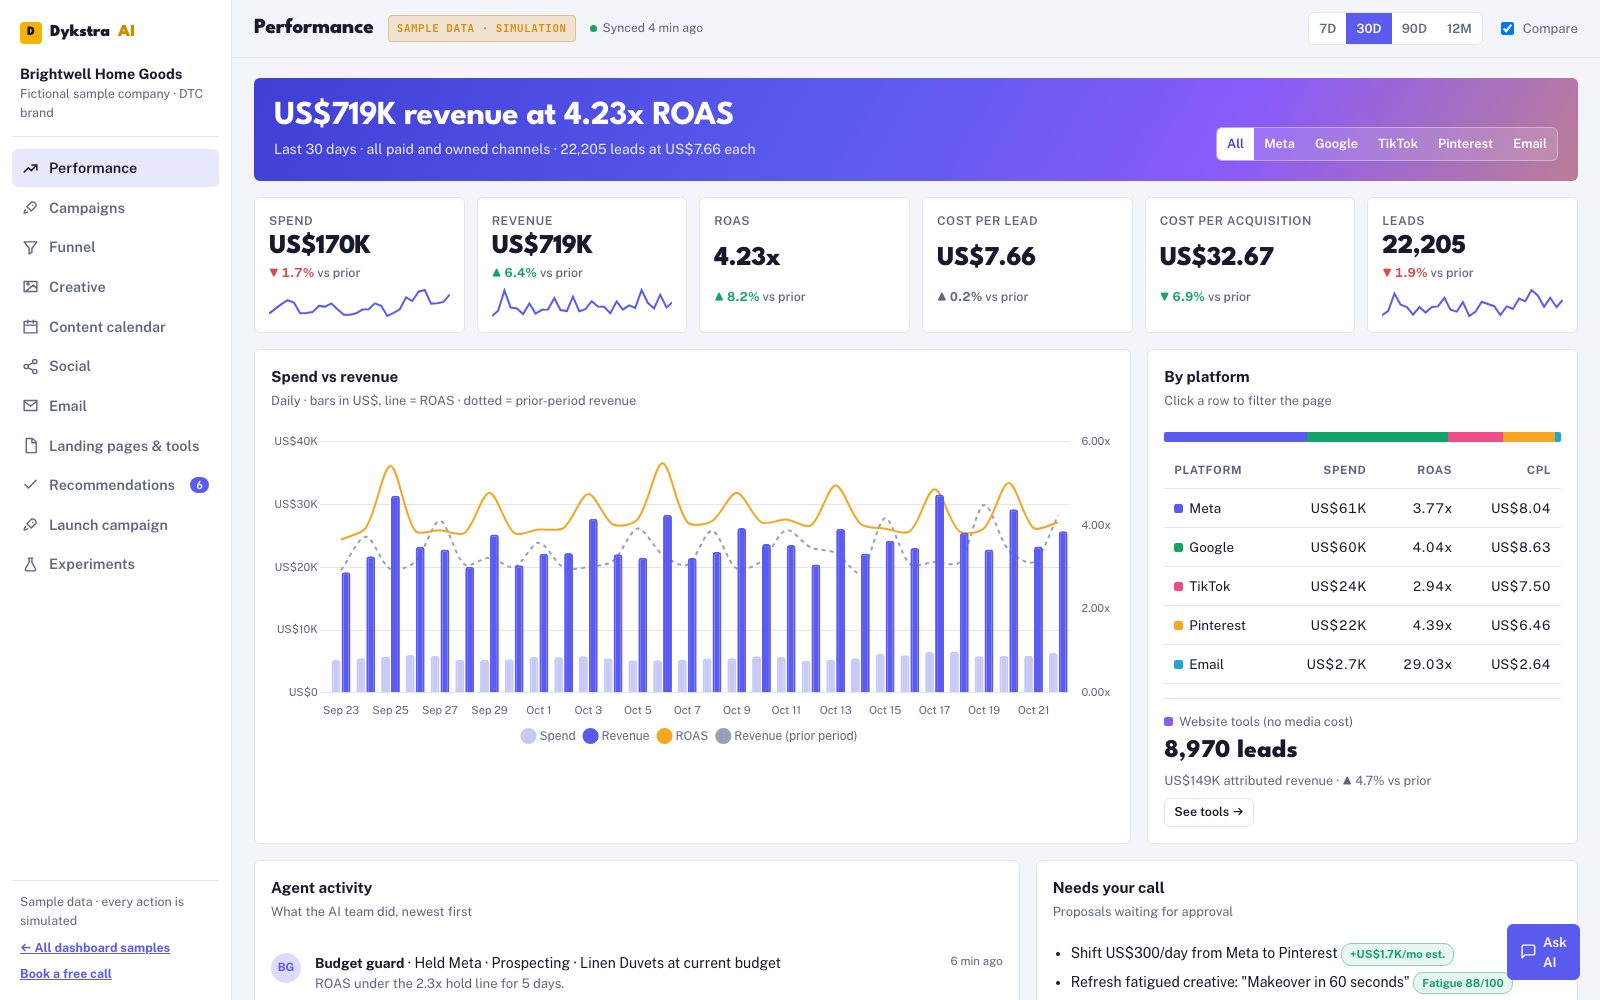The image size is (1600, 1000).
Task: Filter banner by Google channel
Action: pos(1336,144)
